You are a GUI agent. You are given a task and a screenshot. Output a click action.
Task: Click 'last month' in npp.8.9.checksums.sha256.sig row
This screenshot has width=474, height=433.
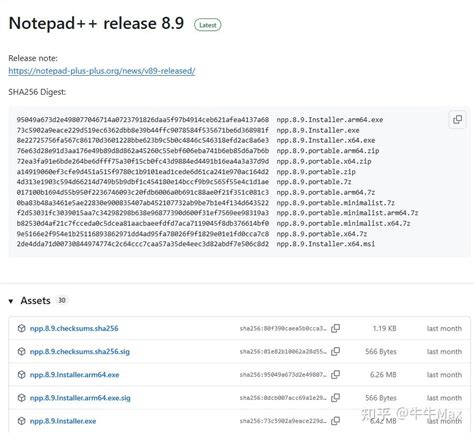(444, 351)
